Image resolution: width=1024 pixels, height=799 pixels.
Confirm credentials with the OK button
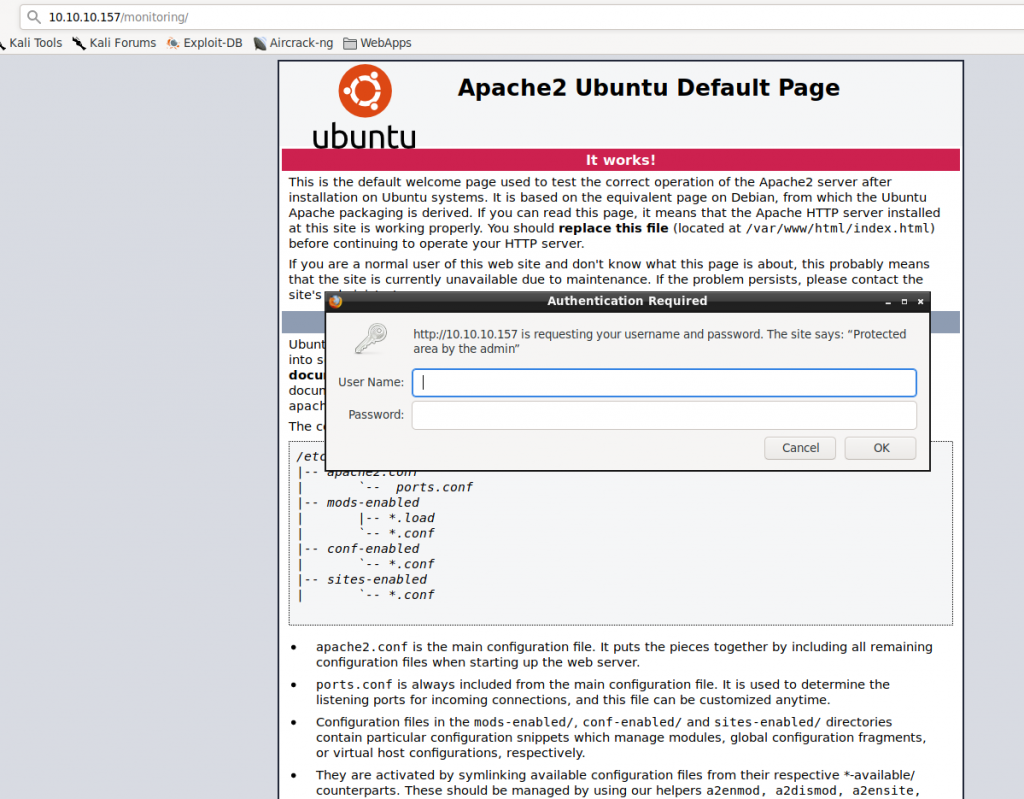click(x=880, y=448)
